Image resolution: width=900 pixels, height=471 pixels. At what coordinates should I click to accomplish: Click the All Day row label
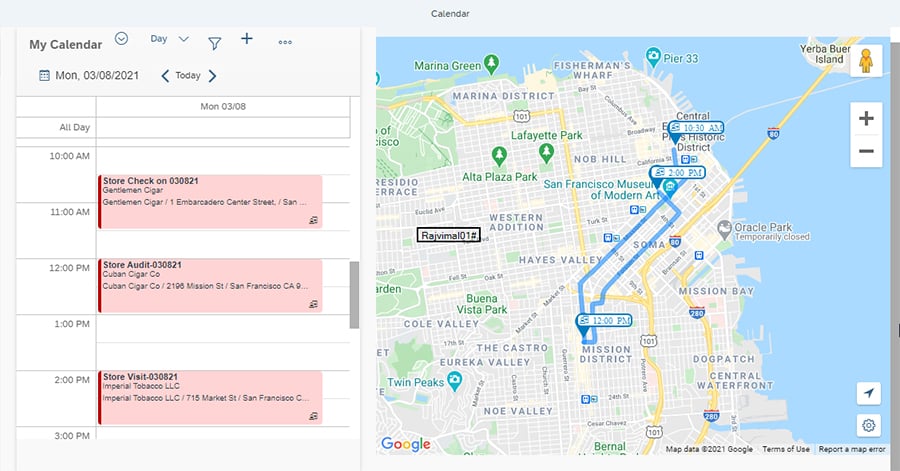[75, 127]
